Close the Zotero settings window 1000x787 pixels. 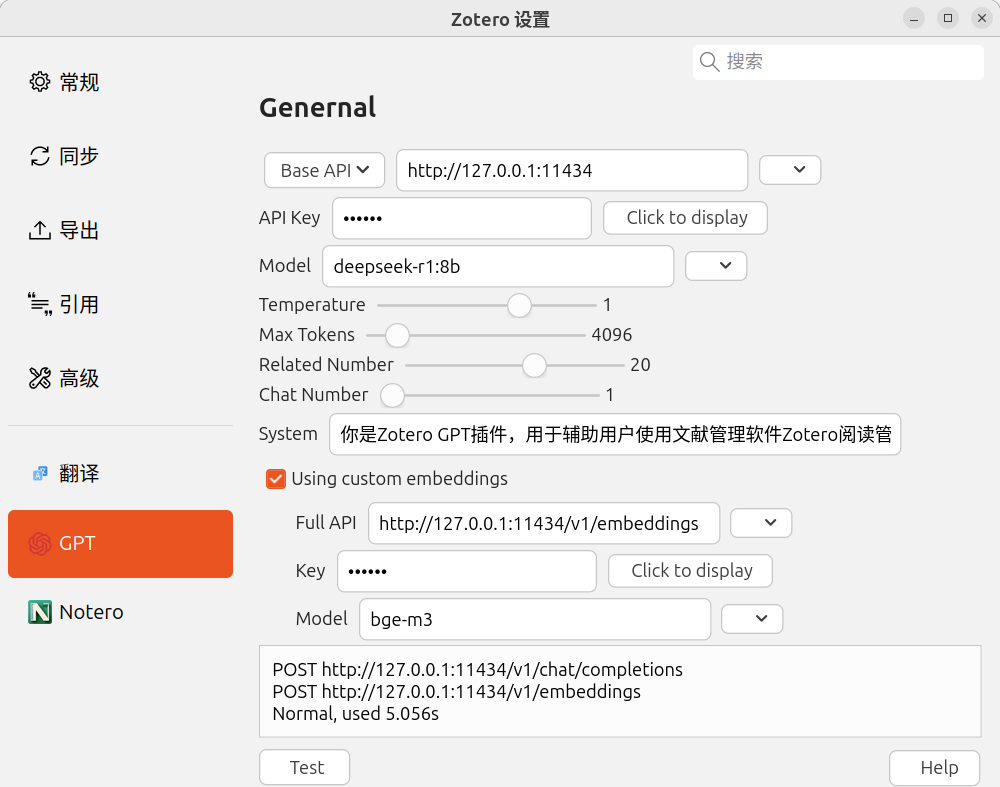coord(982,18)
